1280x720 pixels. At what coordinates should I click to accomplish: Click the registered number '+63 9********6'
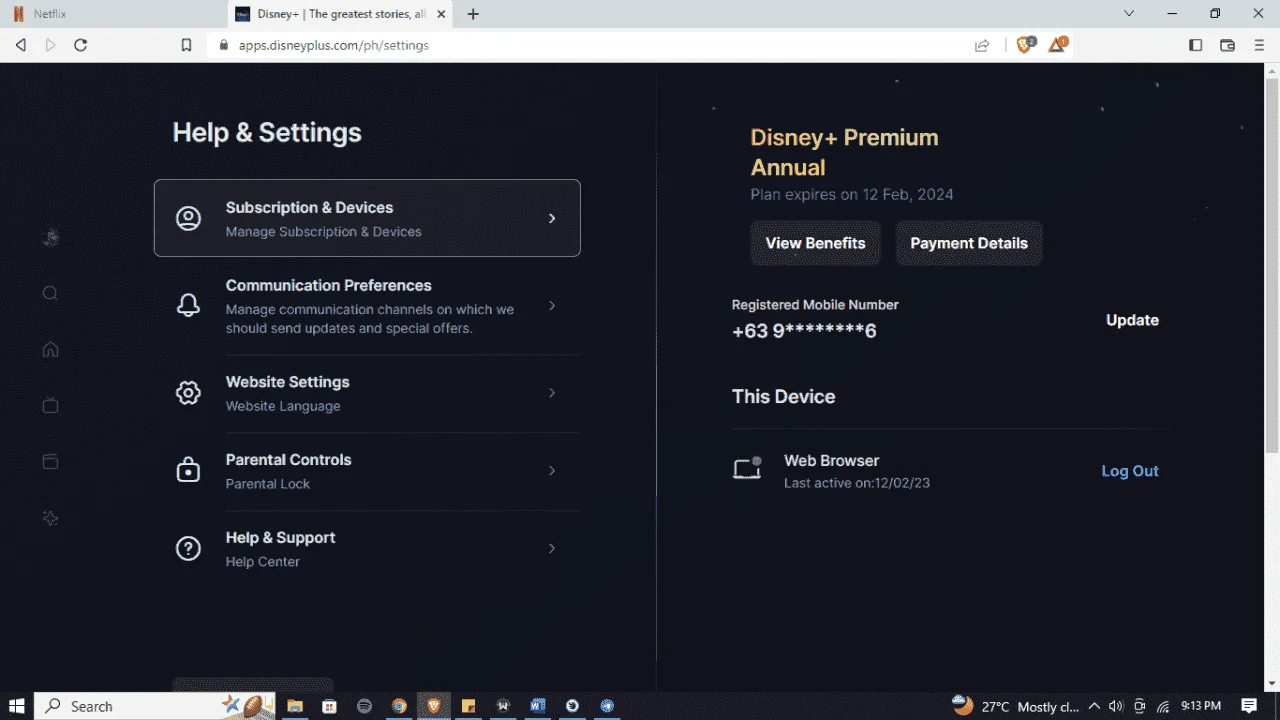tap(804, 331)
